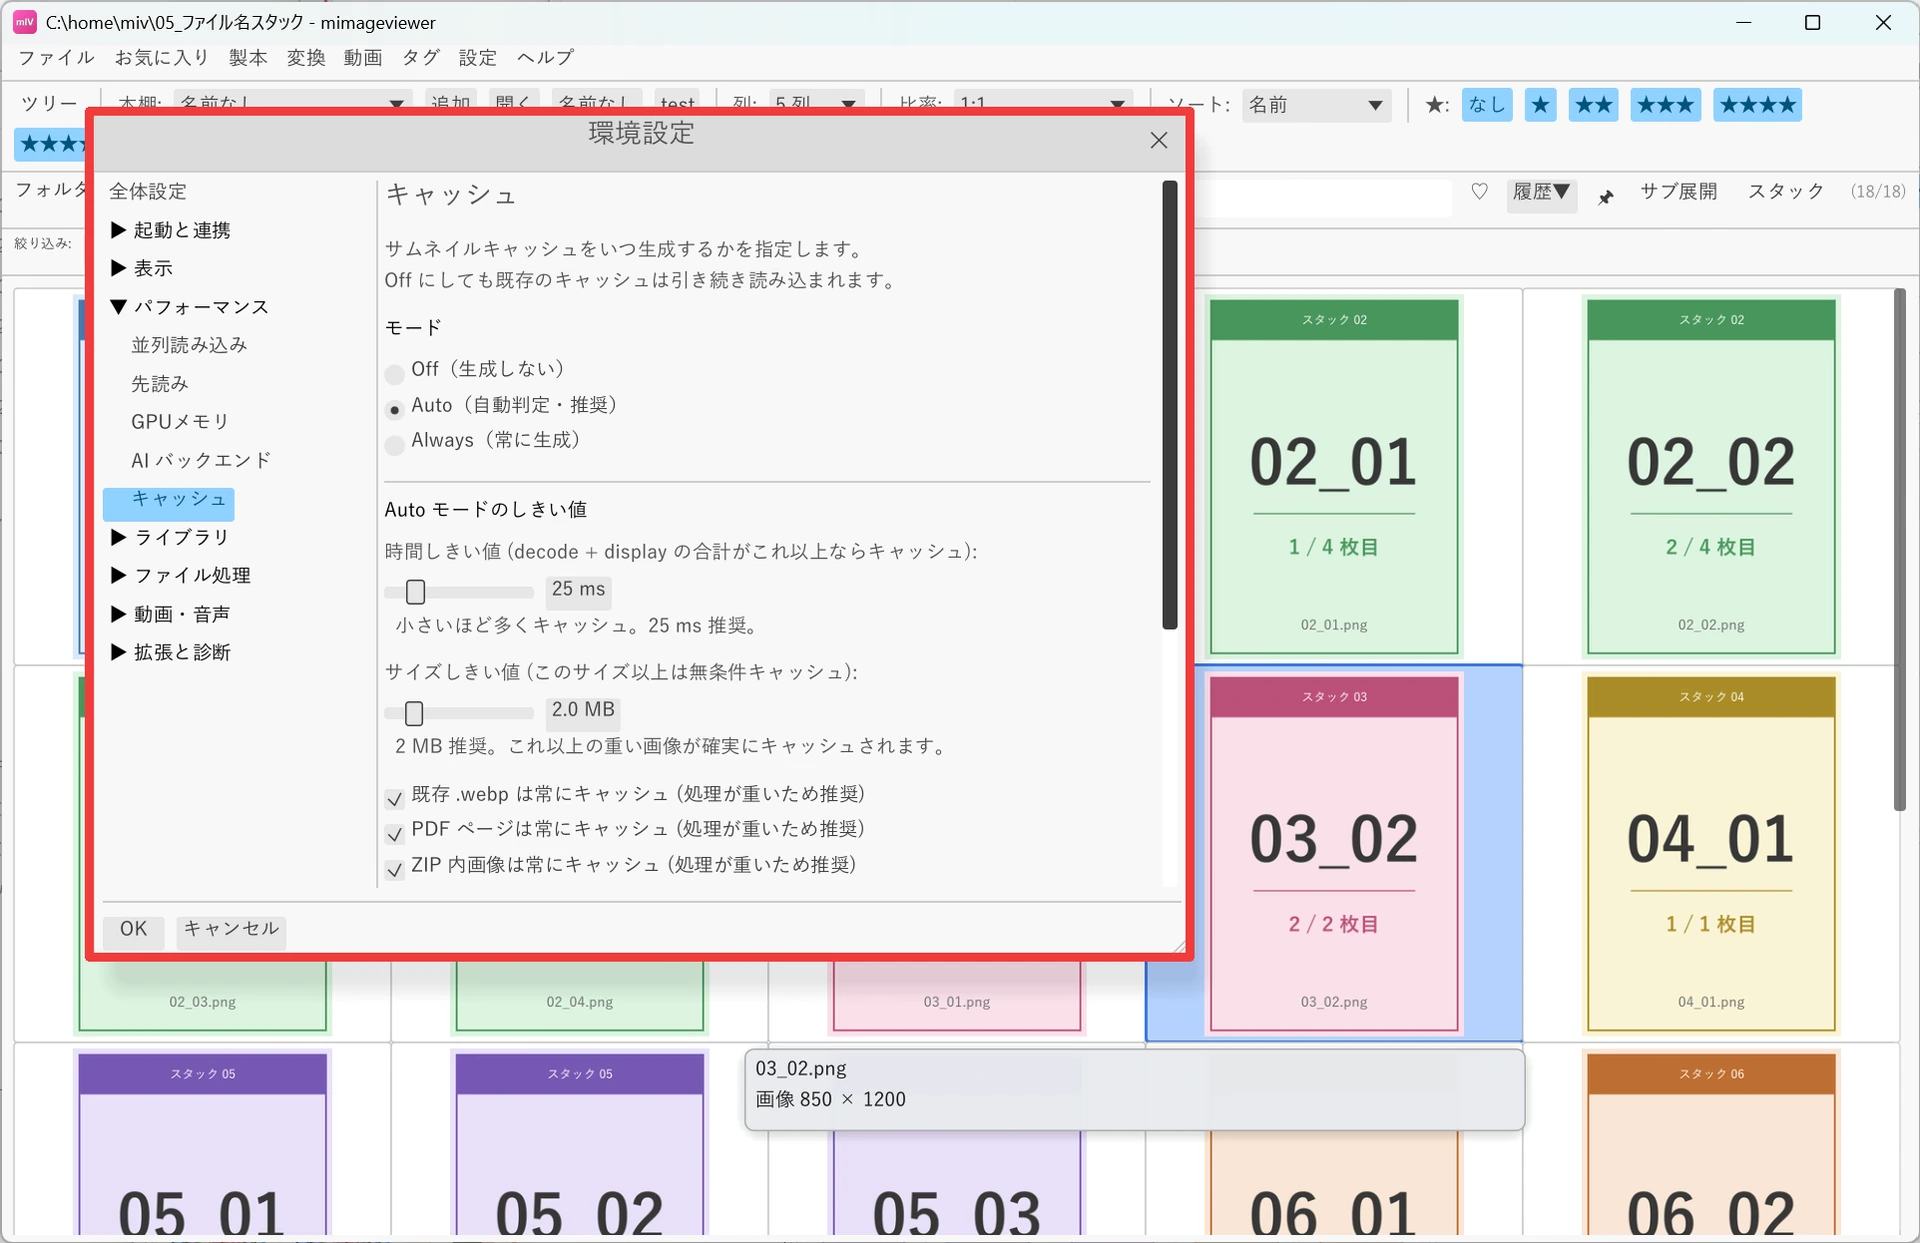Select thumbnail 04_01.png
The width and height of the screenshot is (1920, 1243).
point(1711,853)
